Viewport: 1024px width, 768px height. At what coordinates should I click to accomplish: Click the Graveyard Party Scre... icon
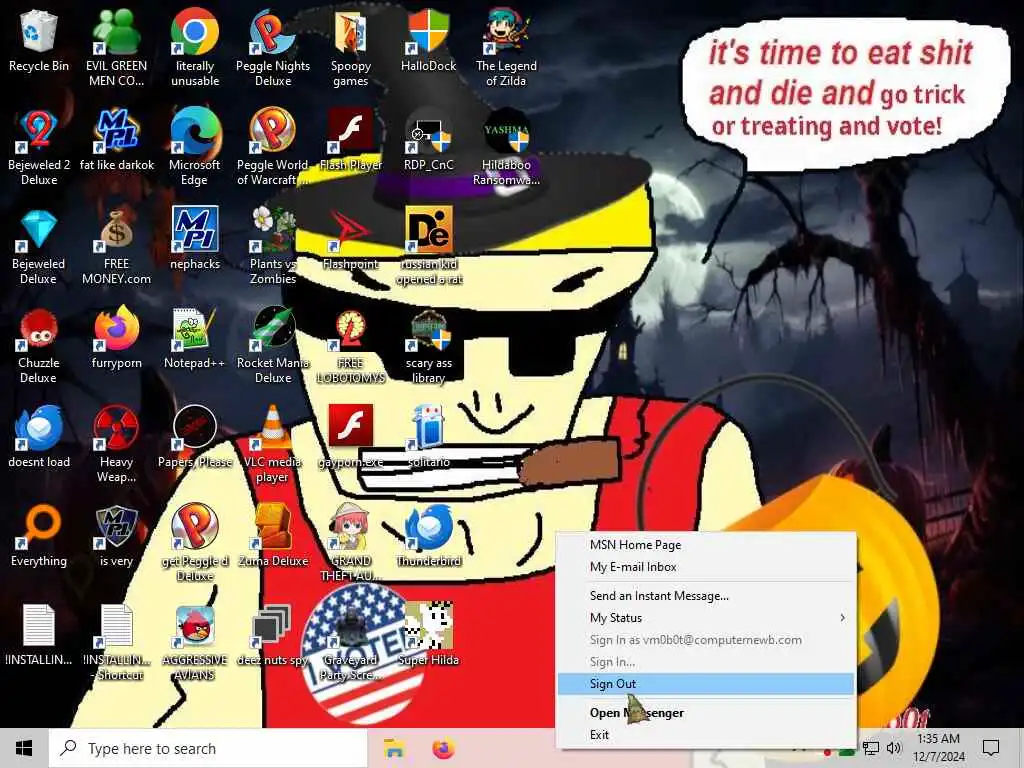351,643
